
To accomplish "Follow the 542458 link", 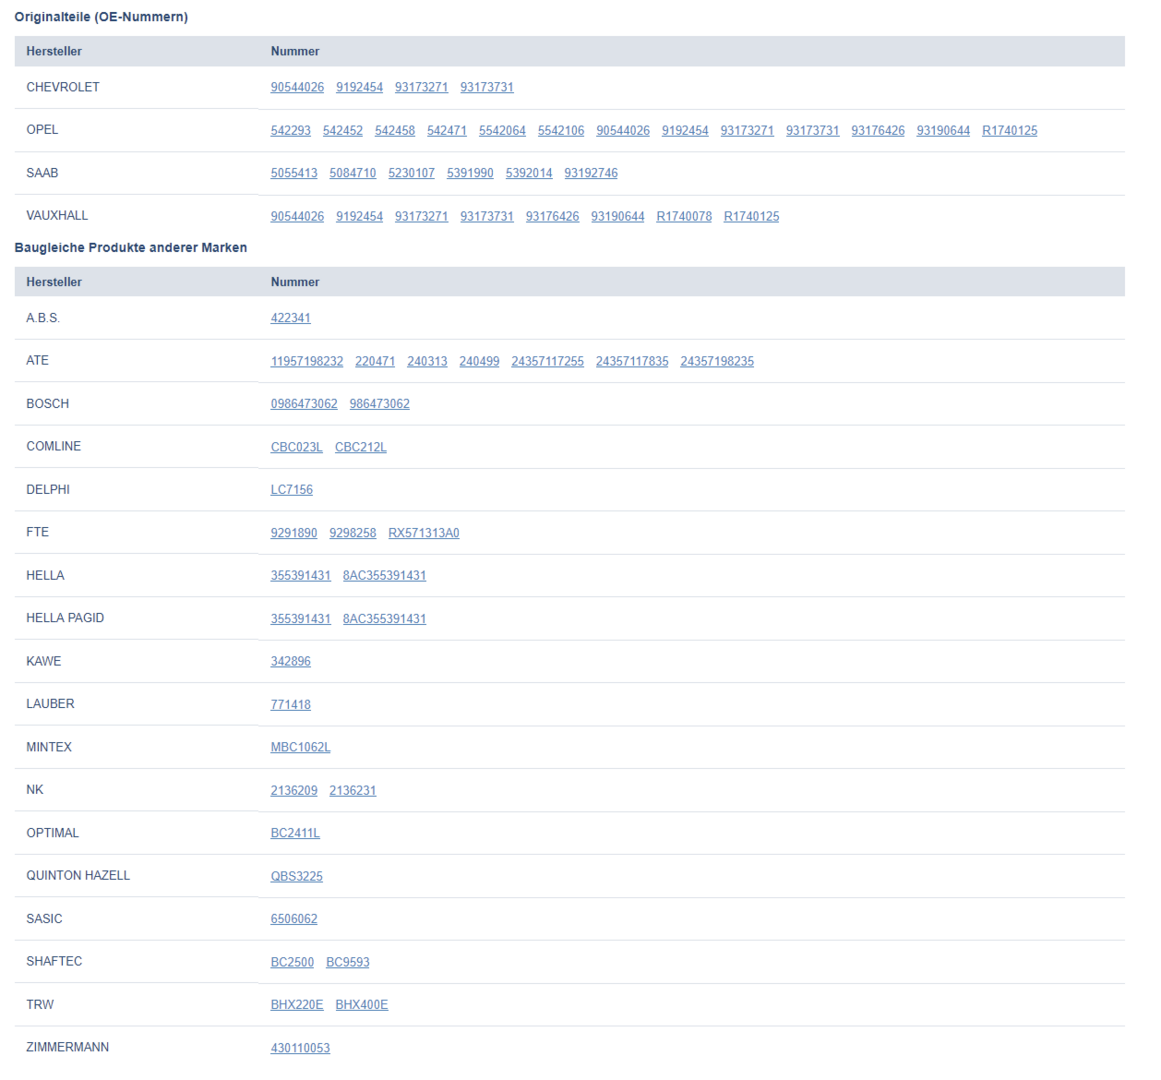I will tap(395, 130).
